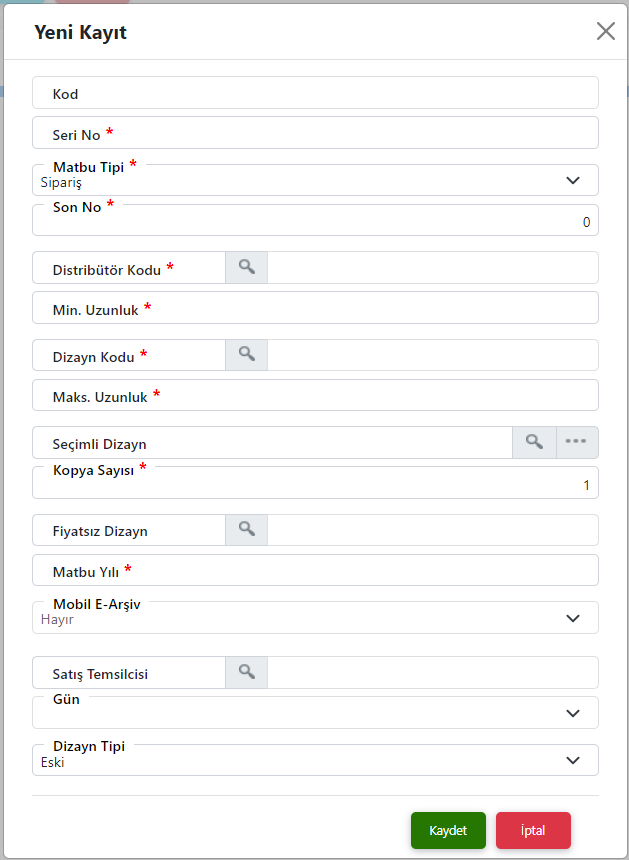Focus the Kod input field
The height and width of the screenshot is (860, 629).
(315, 93)
